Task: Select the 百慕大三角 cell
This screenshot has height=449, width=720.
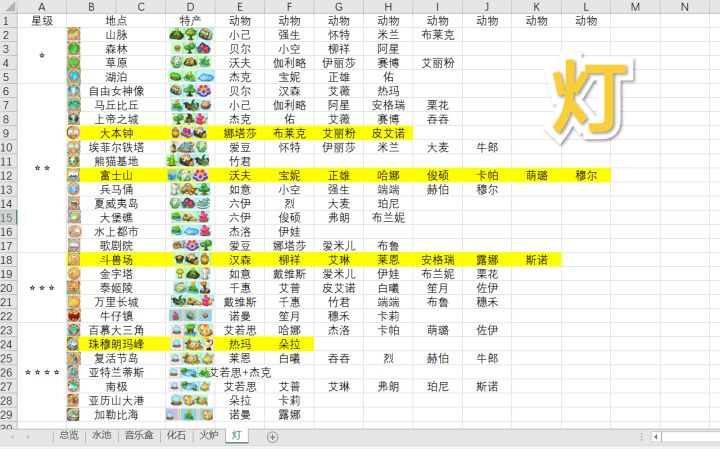Action: point(116,330)
